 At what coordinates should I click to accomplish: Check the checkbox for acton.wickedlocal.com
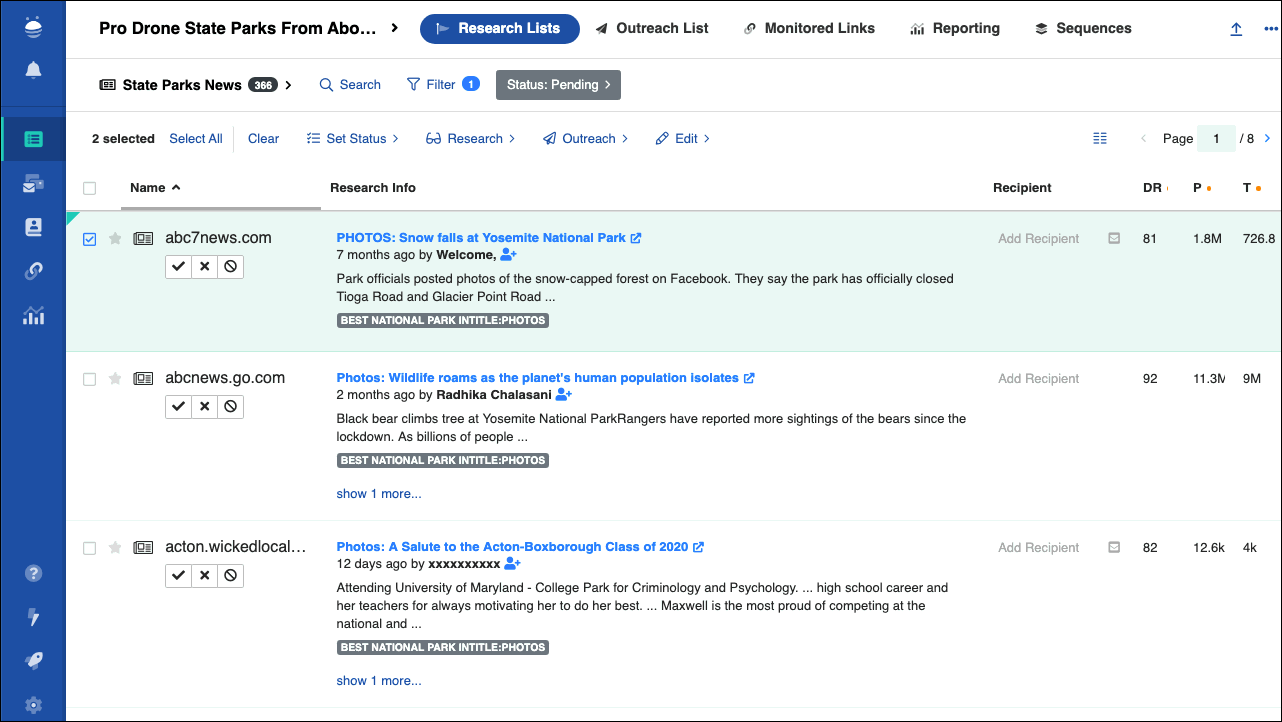tap(89, 547)
